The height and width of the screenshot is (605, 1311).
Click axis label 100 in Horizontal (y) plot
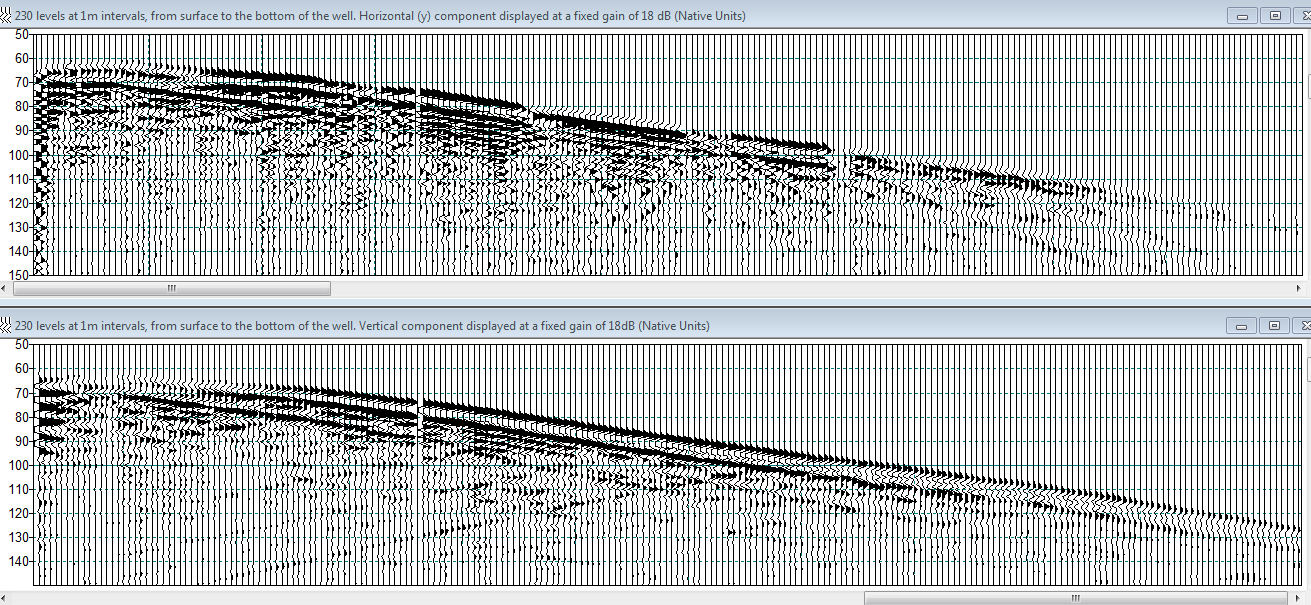tap(17, 155)
